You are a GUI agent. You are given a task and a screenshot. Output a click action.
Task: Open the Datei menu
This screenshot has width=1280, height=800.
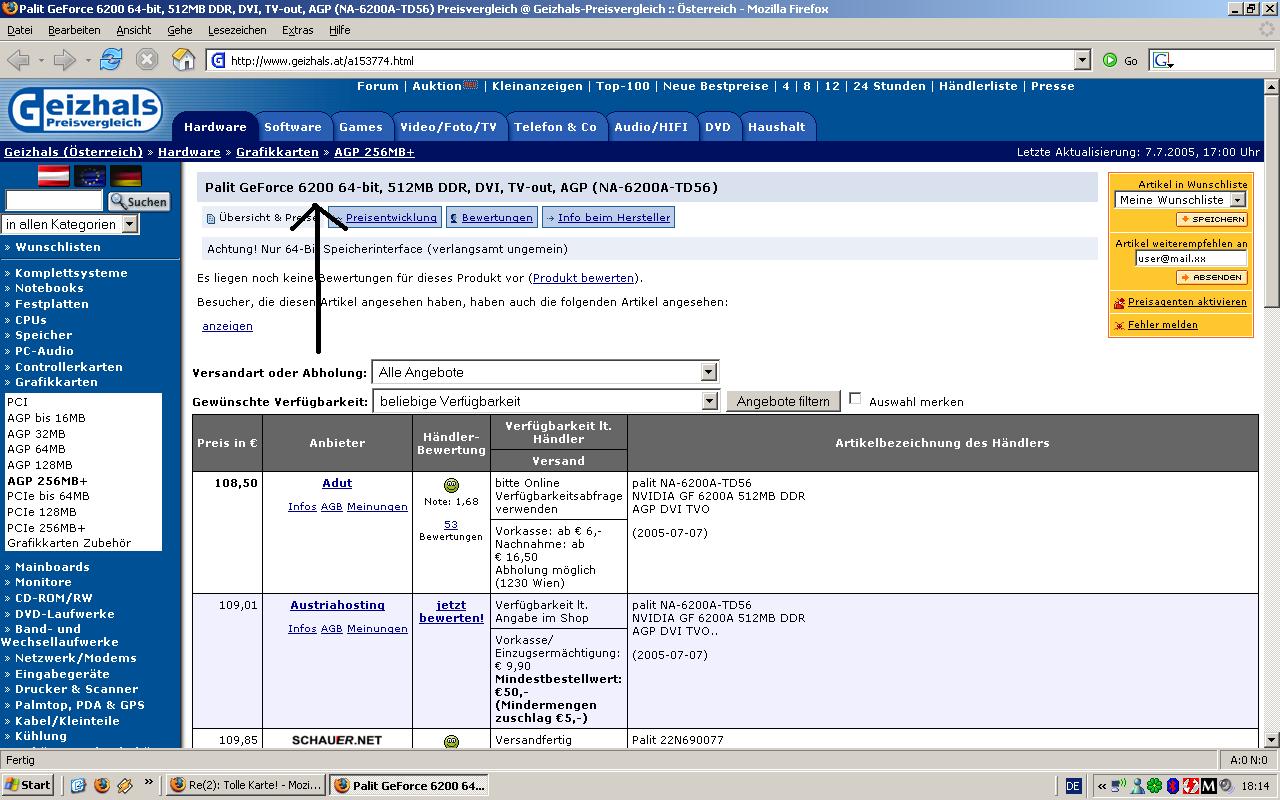pyautogui.click(x=19, y=30)
